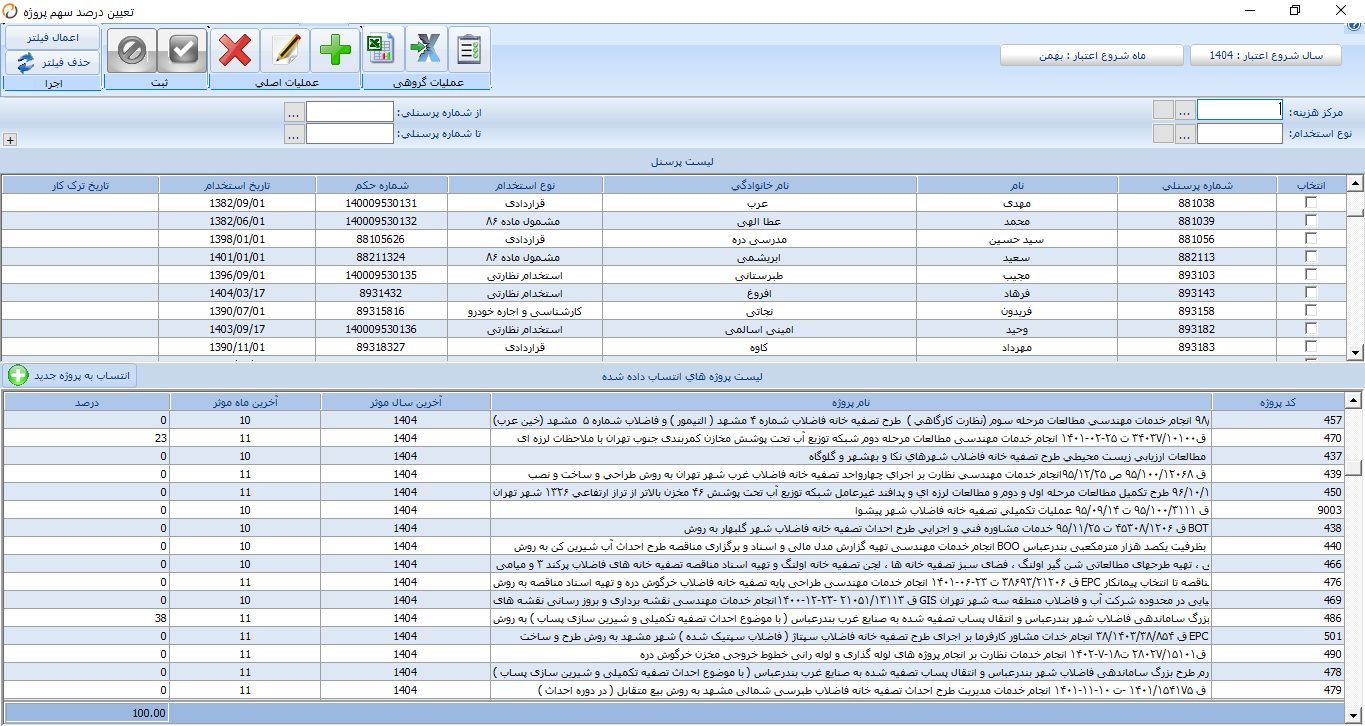Click percent value 23 in project 470 row
The image size is (1365, 726).
pyautogui.click(x=160, y=438)
